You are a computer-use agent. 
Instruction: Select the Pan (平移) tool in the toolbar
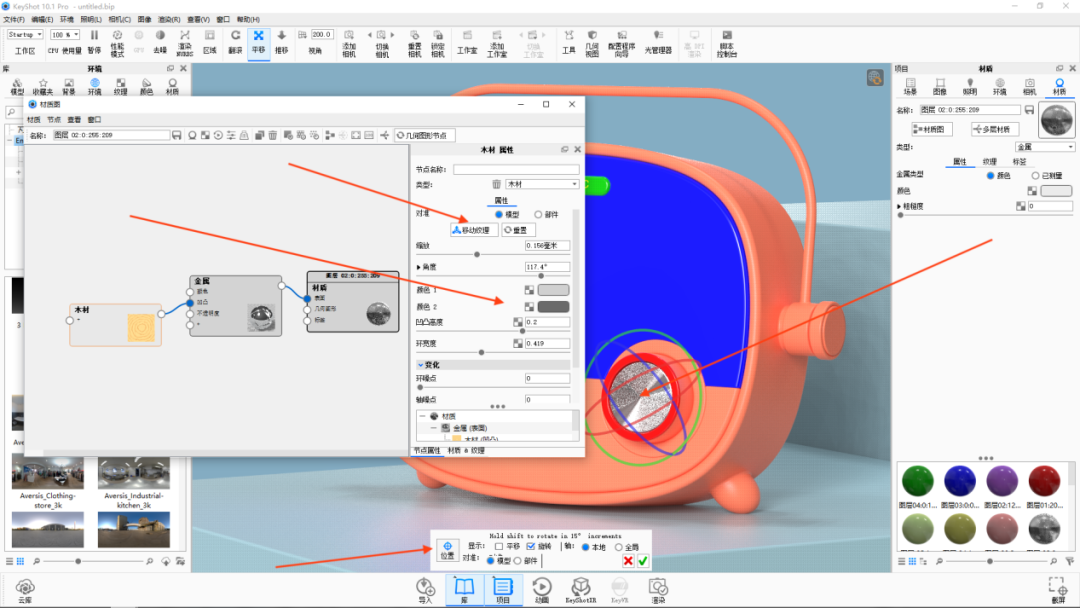point(258,42)
